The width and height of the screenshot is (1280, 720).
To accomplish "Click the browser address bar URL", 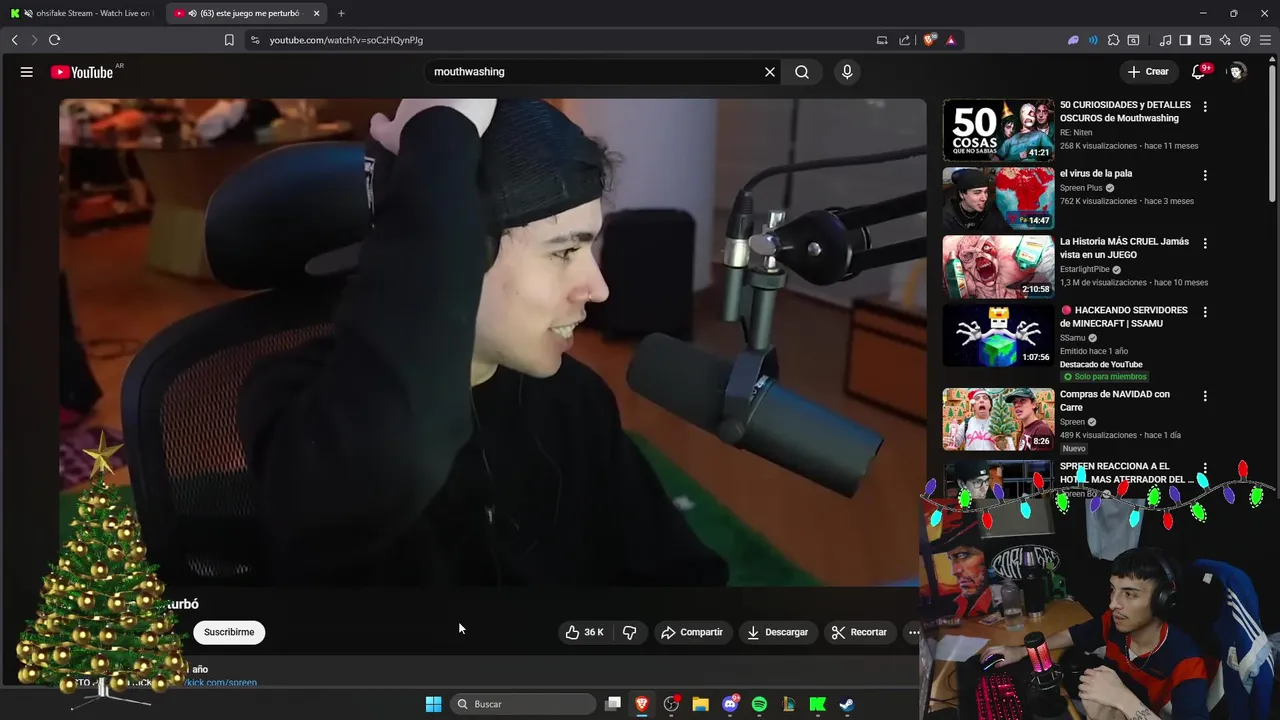I will [346, 40].
